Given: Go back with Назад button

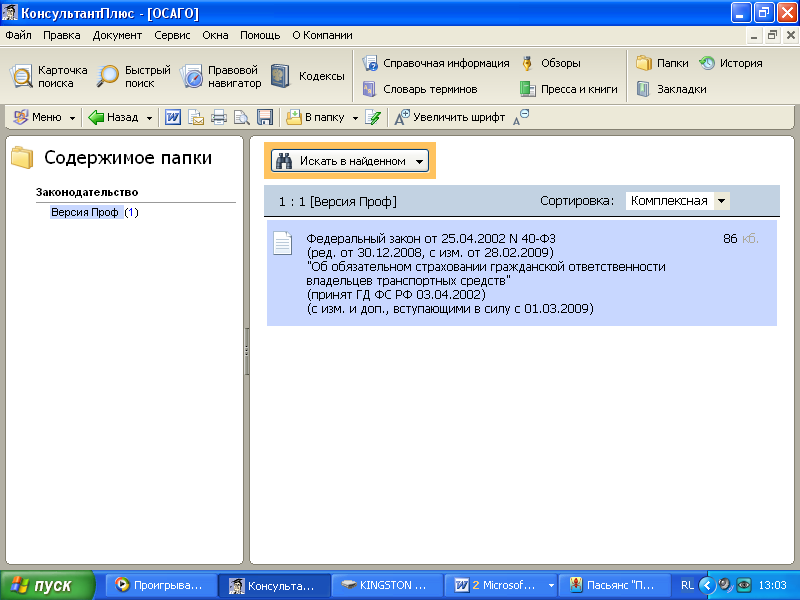Looking at the screenshot, I should click(113, 117).
